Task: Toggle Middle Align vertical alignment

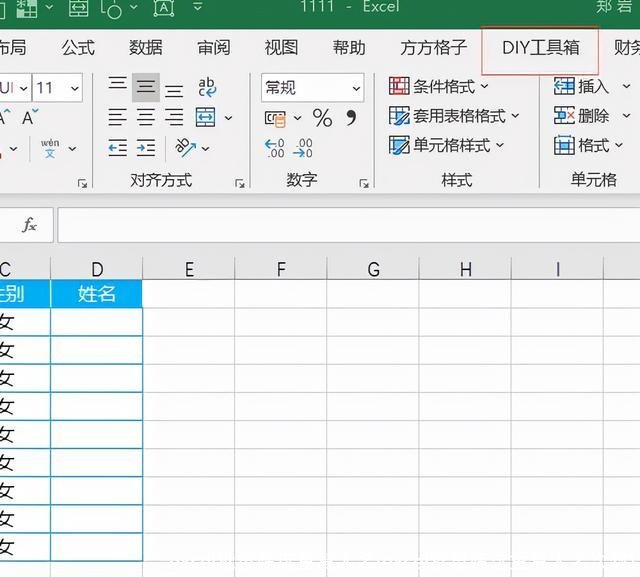Action: click(146, 88)
